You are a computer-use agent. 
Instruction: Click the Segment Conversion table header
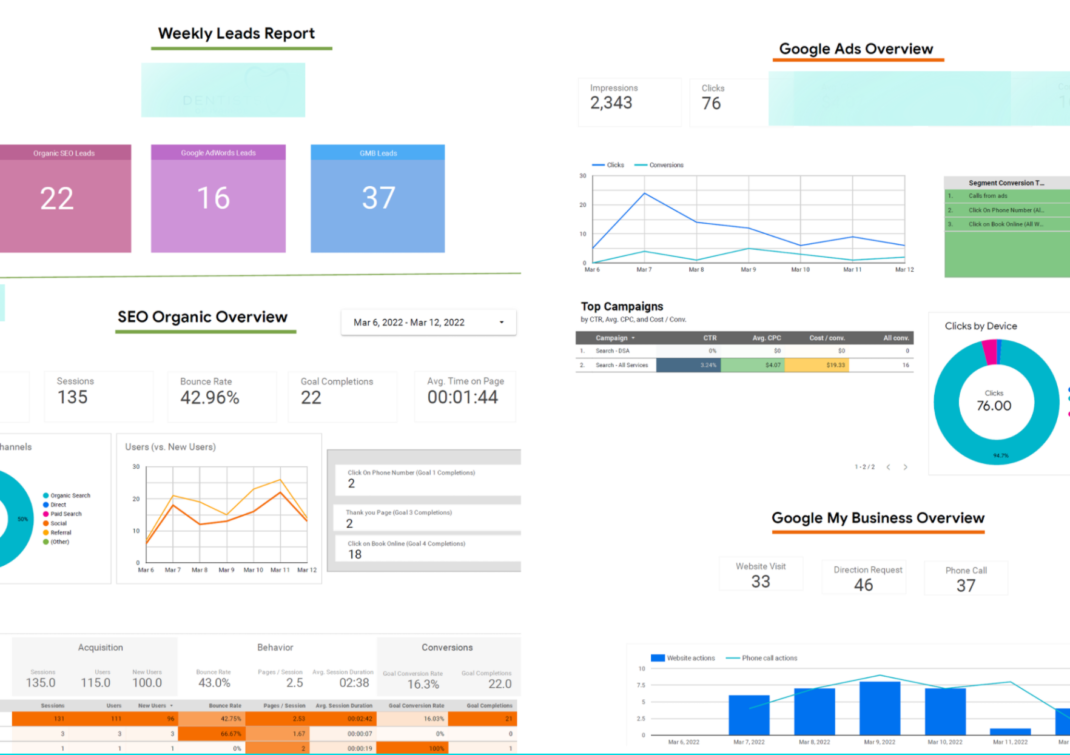click(1007, 183)
